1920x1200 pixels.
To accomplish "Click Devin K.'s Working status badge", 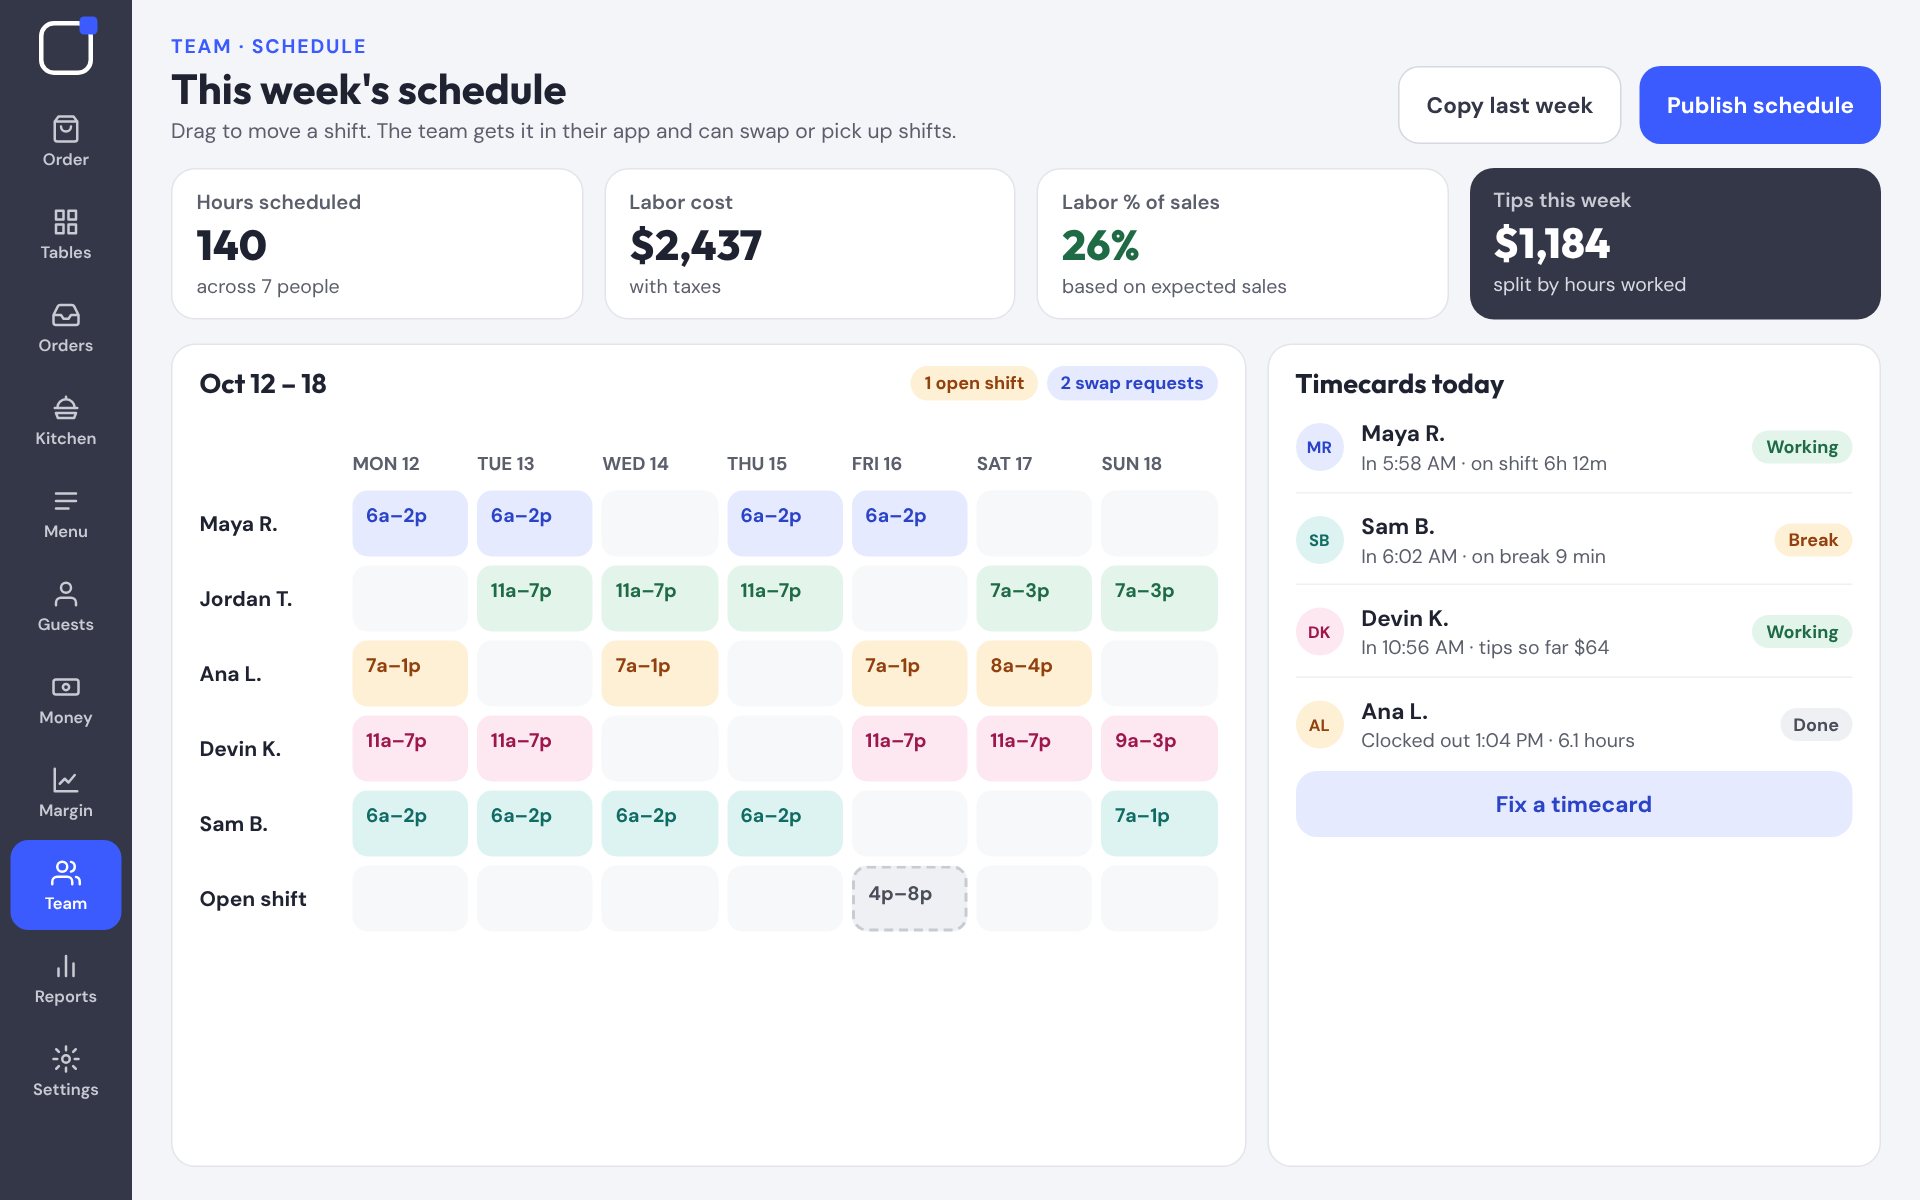I will pyautogui.click(x=1801, y=632).
